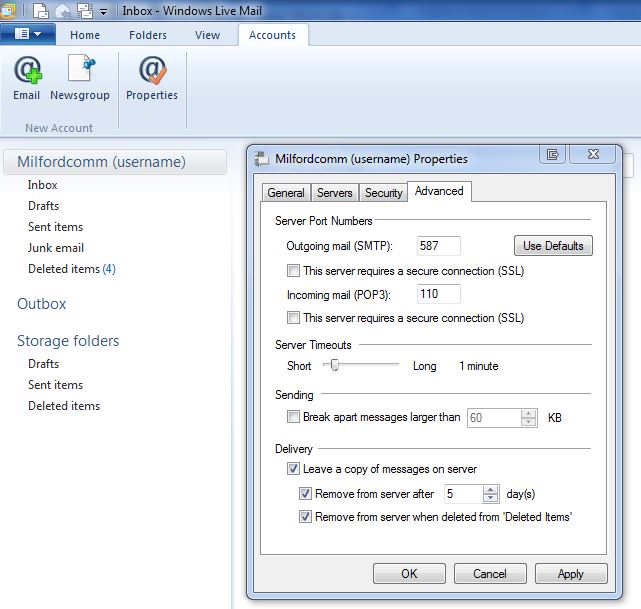Image resolution: width=641 pixels, height=609 pixels.
Task: Toggle Remove from server when deleted checkbox
Action: (305, 517)
